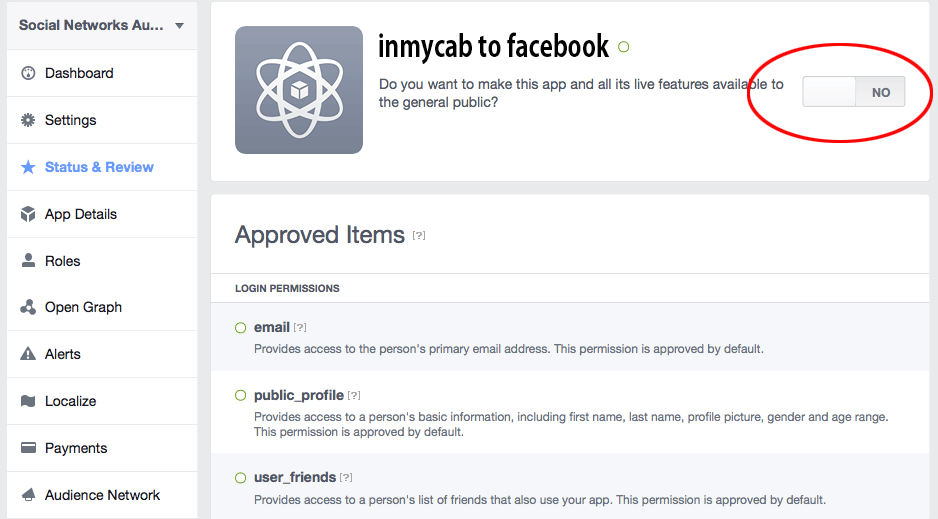Click the Open Graph nodes icon
This screenshot has height=519, width=938.
coord(28,307)
